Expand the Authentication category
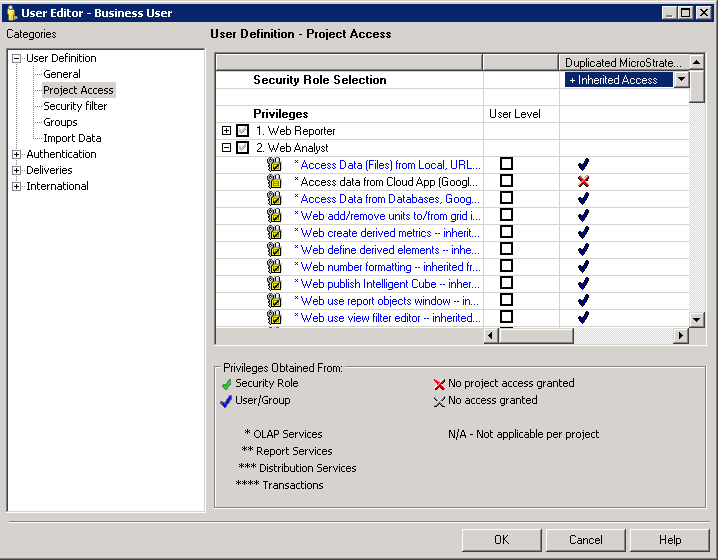The width and height of the screenshot is (721, 560). [x=16, y=154]
